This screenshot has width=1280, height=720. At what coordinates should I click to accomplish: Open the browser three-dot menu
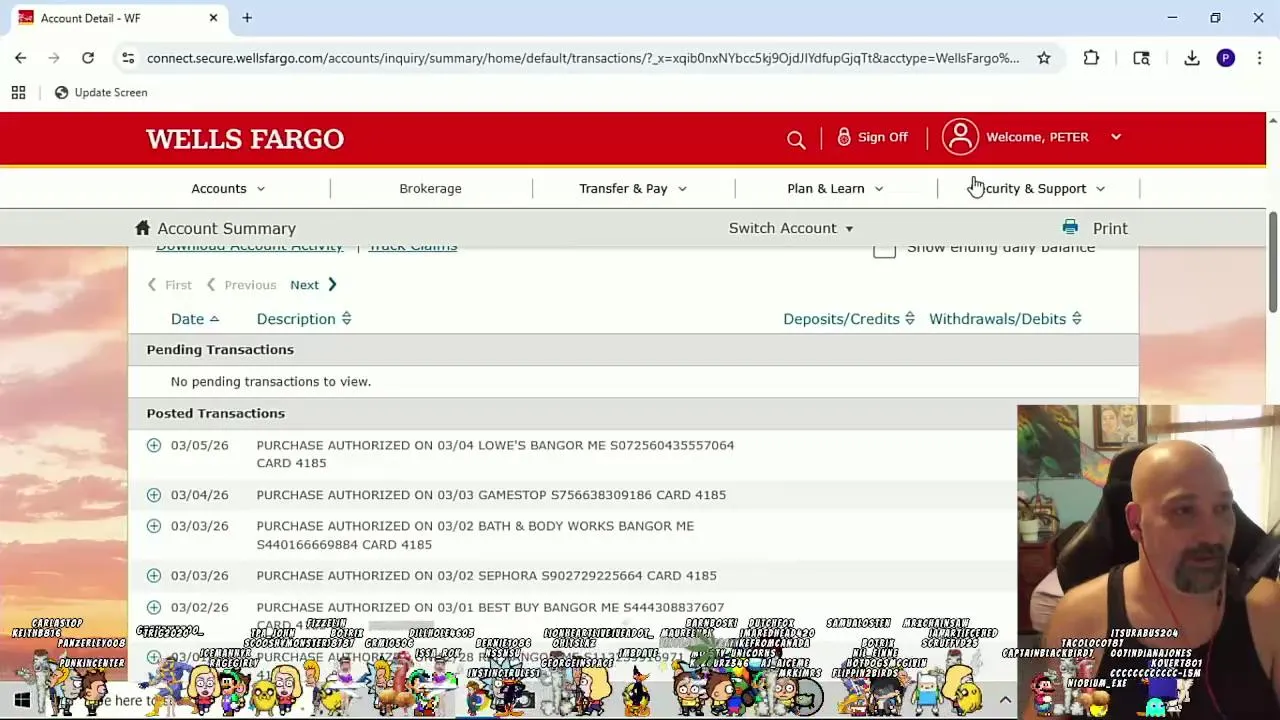click(1259, 58)
